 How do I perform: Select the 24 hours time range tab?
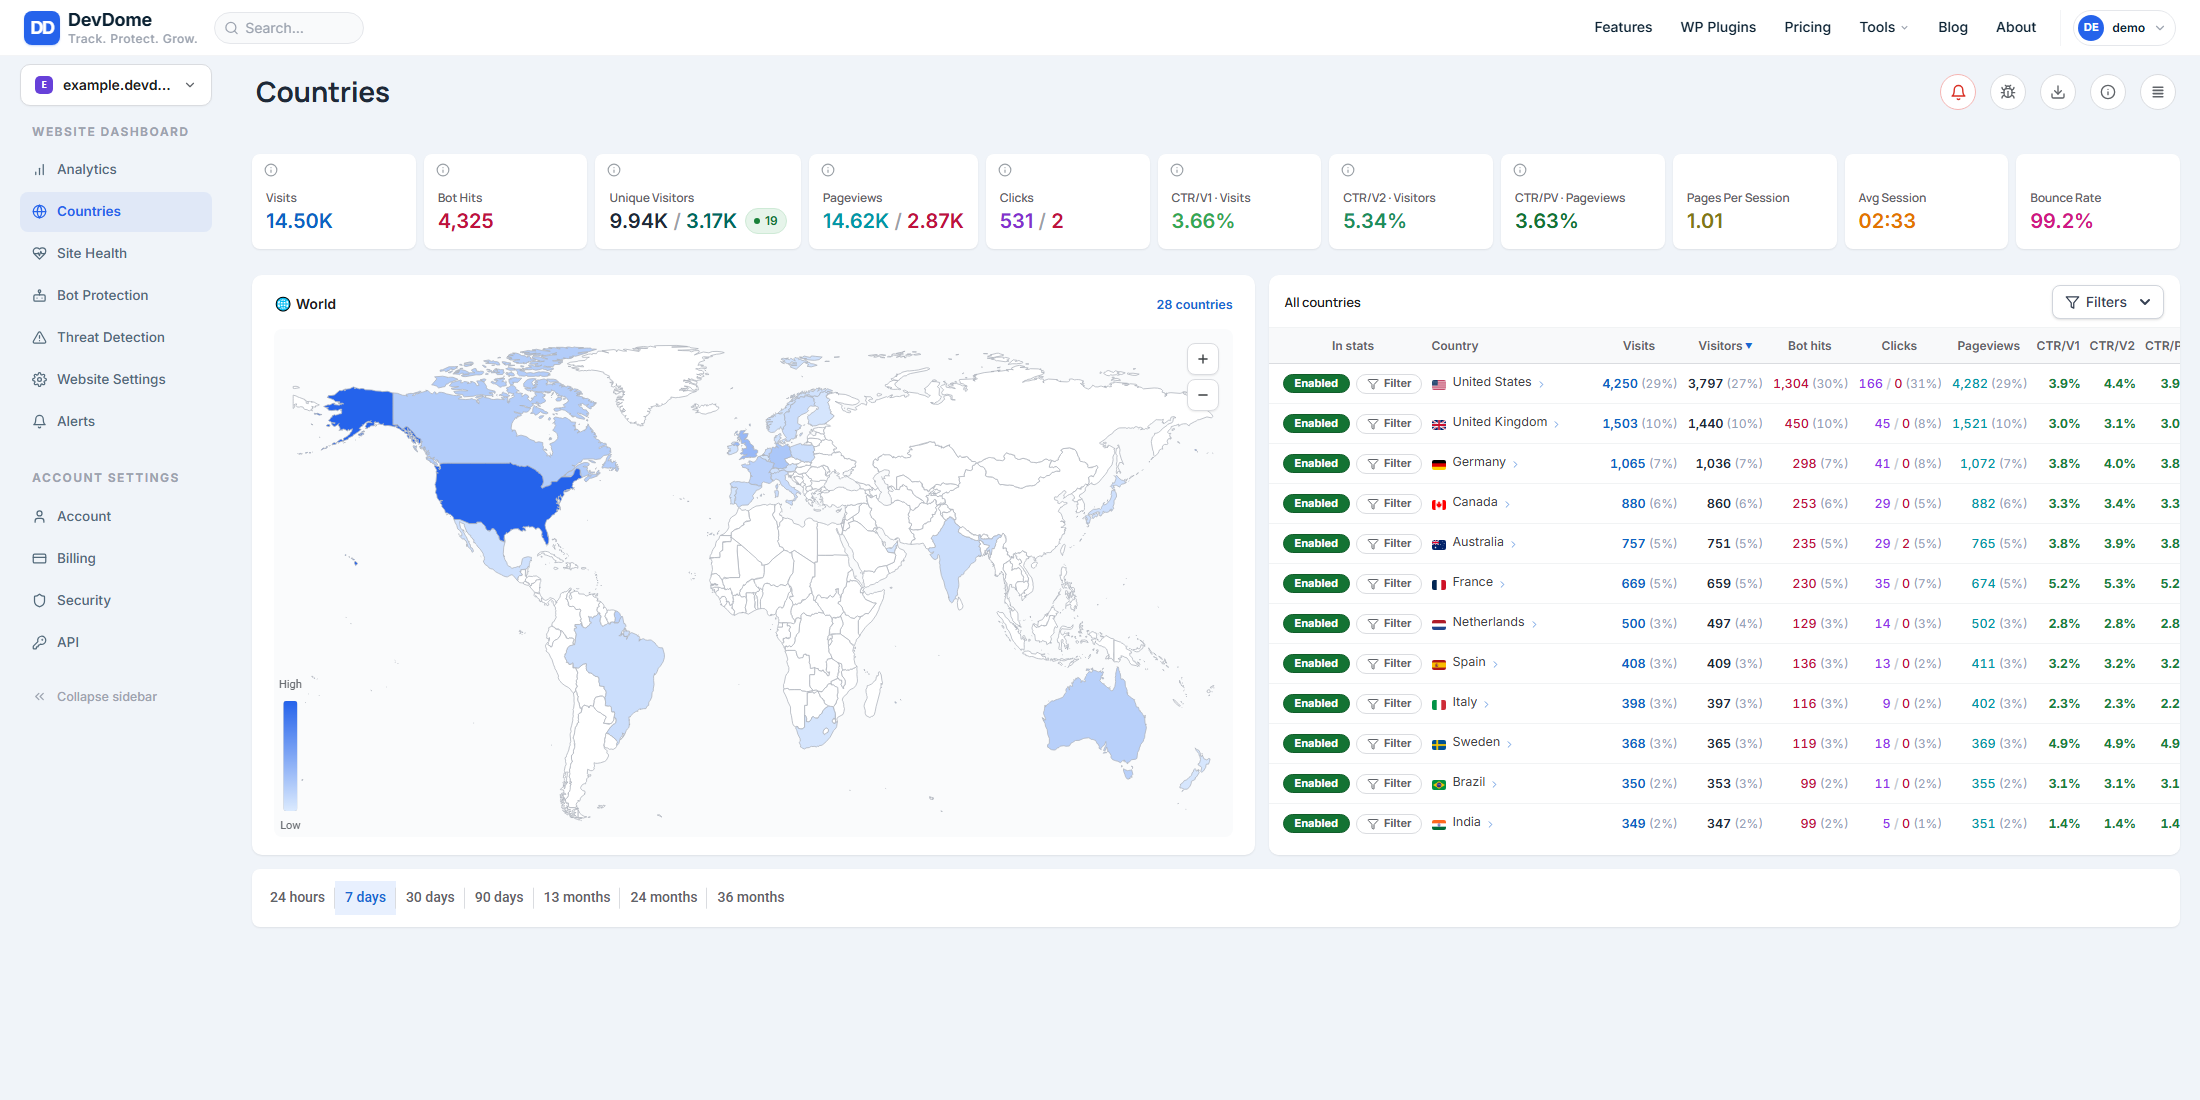[297, 898]
